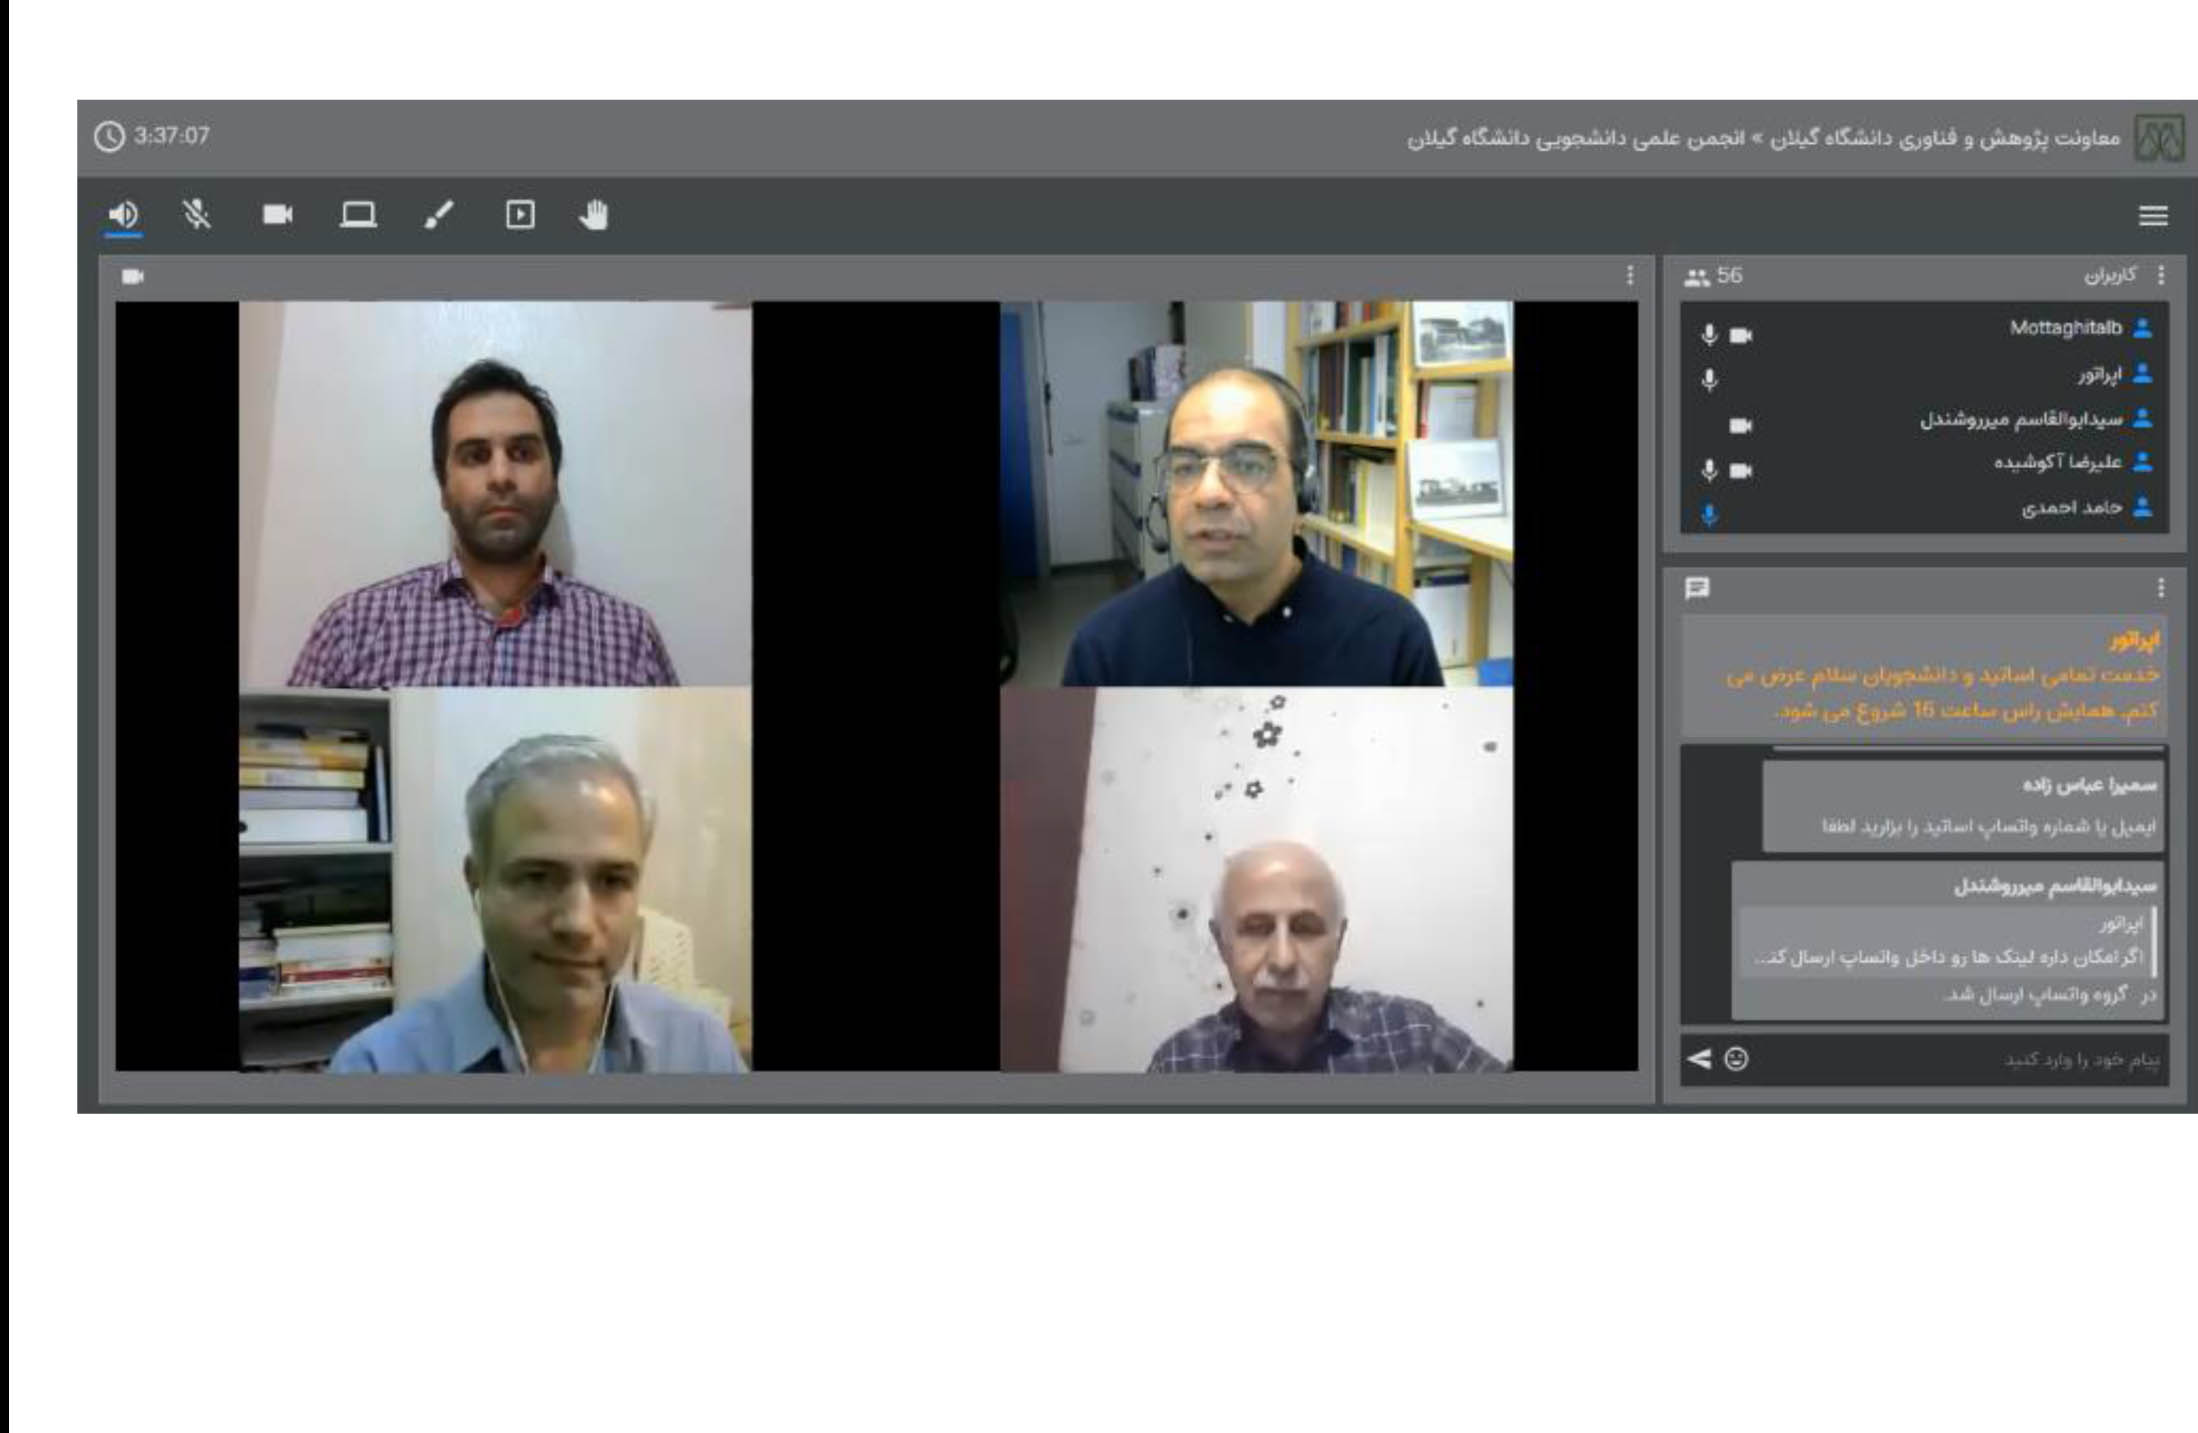Open the hamburger main menu
The width and height of the screenshot is (2198, 1433).
click(x=2152, y=216)
